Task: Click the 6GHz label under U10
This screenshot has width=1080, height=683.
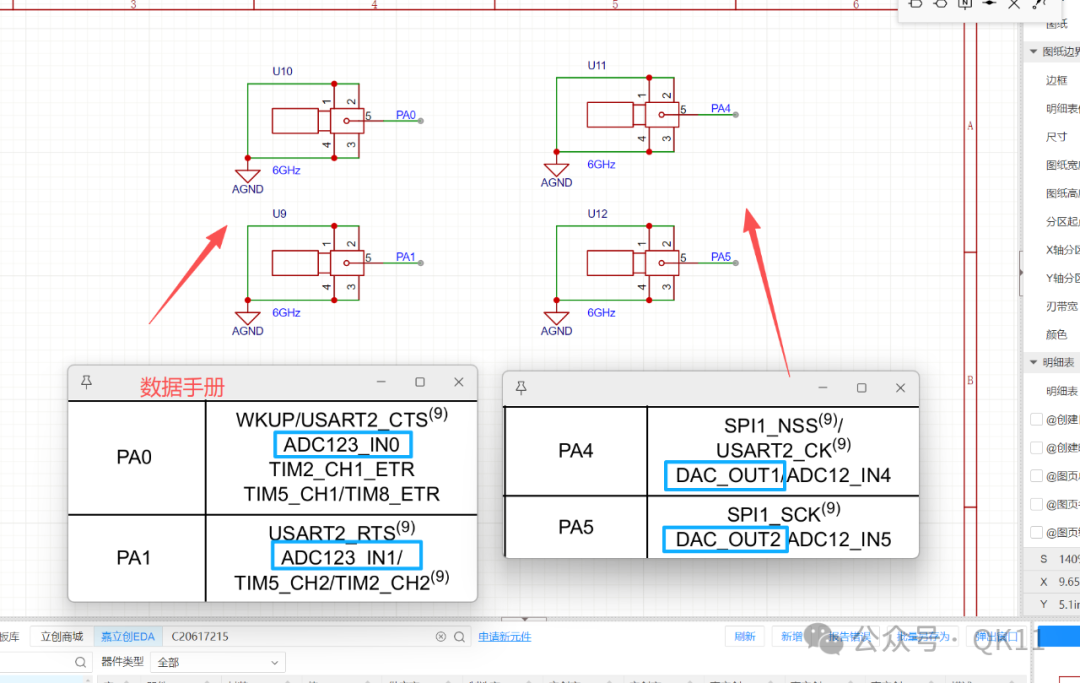Action: point(286,170)
